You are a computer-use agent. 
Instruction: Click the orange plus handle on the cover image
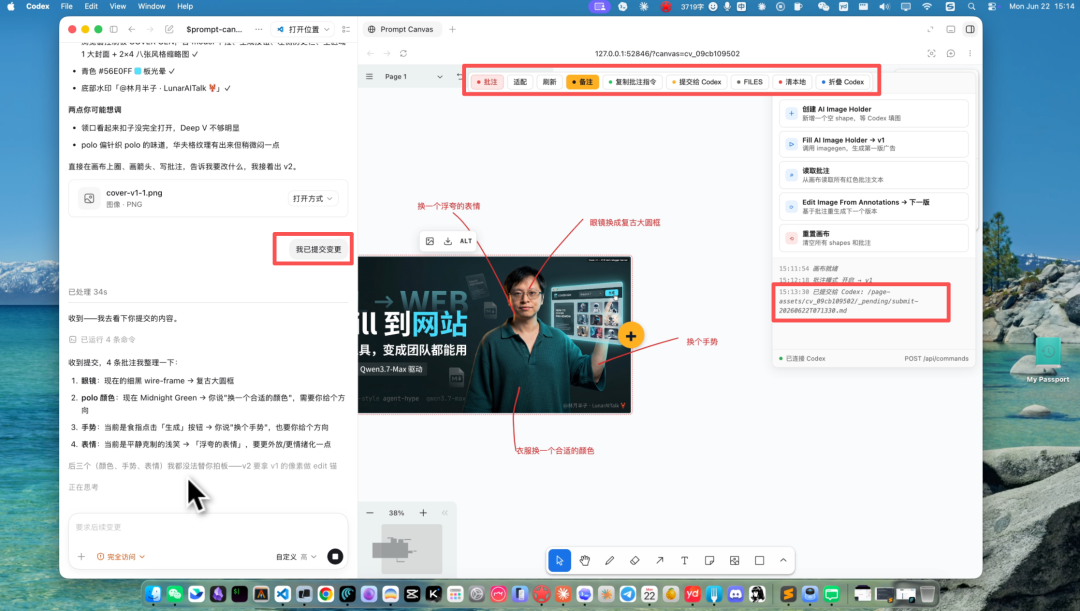tap(631, 335)
